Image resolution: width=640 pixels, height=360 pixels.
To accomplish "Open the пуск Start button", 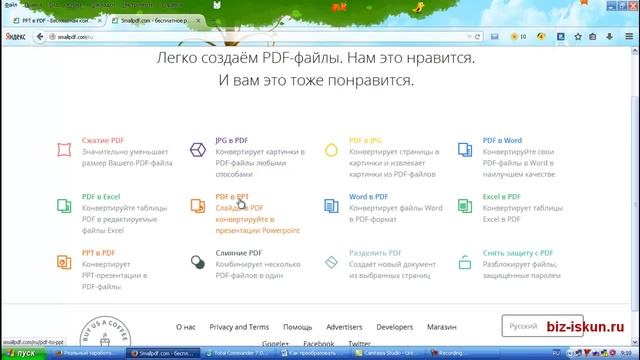I will pyautogui.click(x=23, y=353).
